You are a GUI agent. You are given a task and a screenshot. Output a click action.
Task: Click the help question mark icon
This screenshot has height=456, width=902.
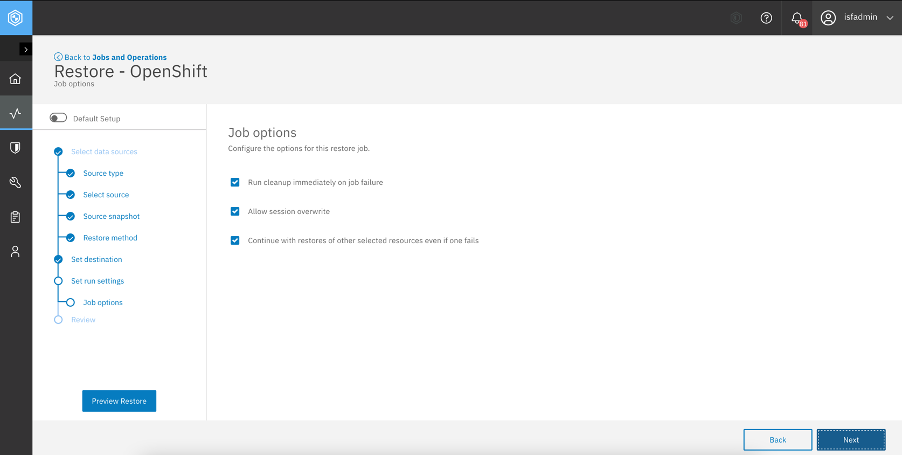(x=766, y=18)
